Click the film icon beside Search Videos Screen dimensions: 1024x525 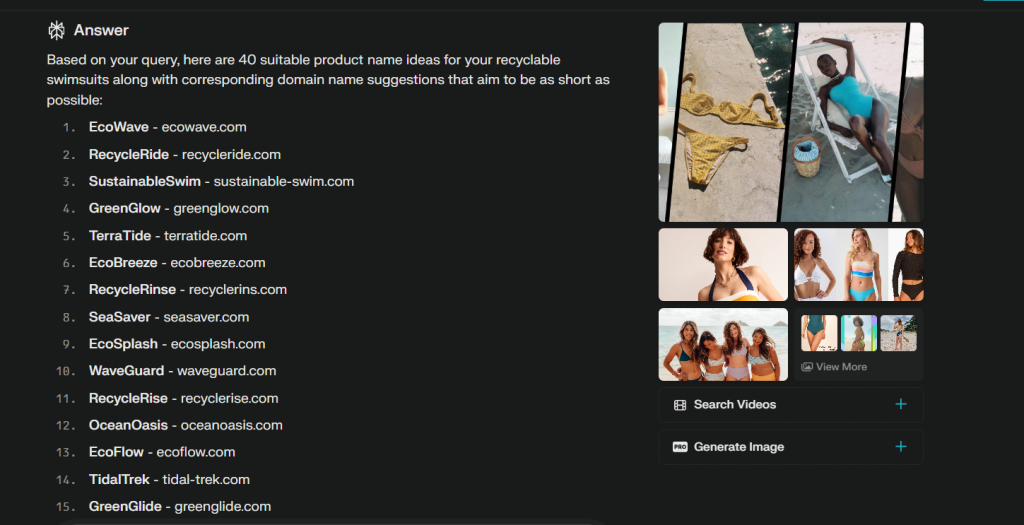[x=680, y=405]
